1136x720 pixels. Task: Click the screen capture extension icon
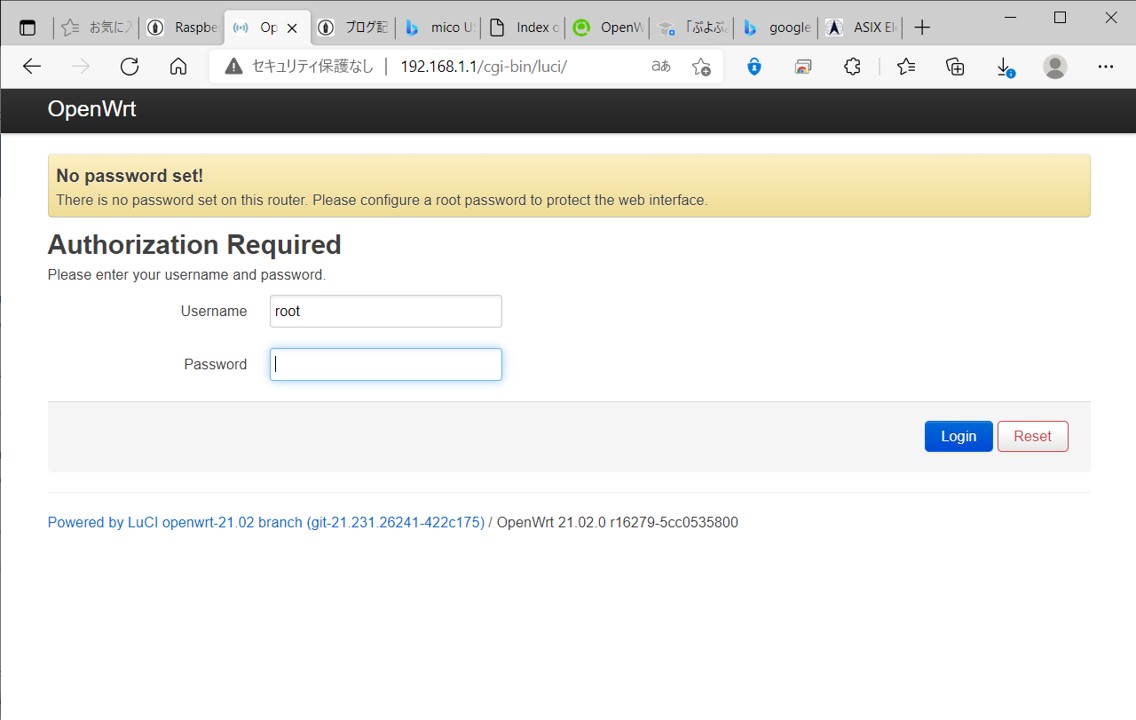click(x=803, y=67)
